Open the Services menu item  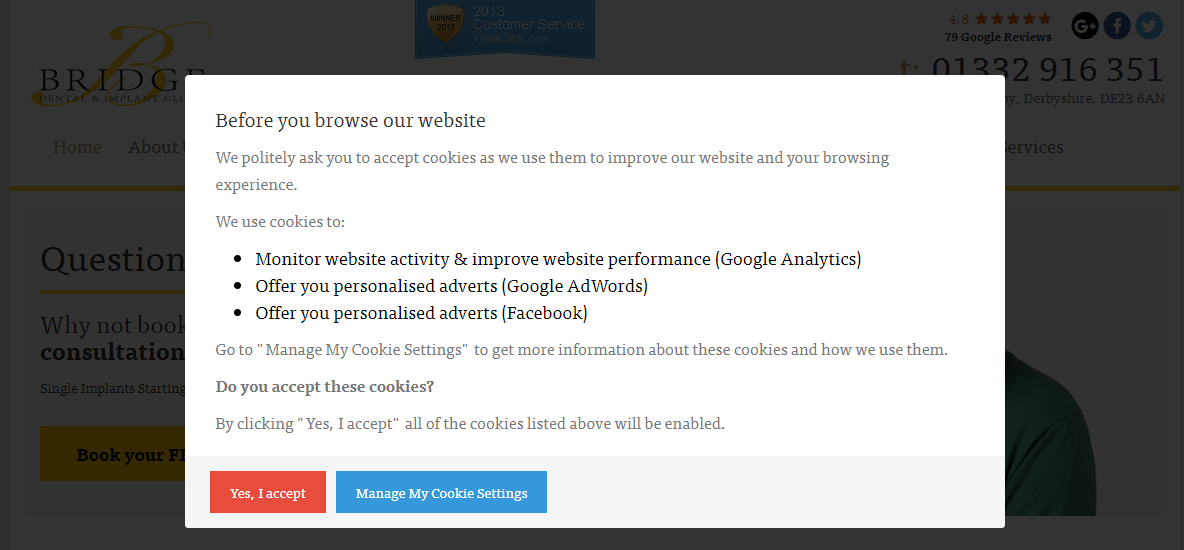[1034, 147]
